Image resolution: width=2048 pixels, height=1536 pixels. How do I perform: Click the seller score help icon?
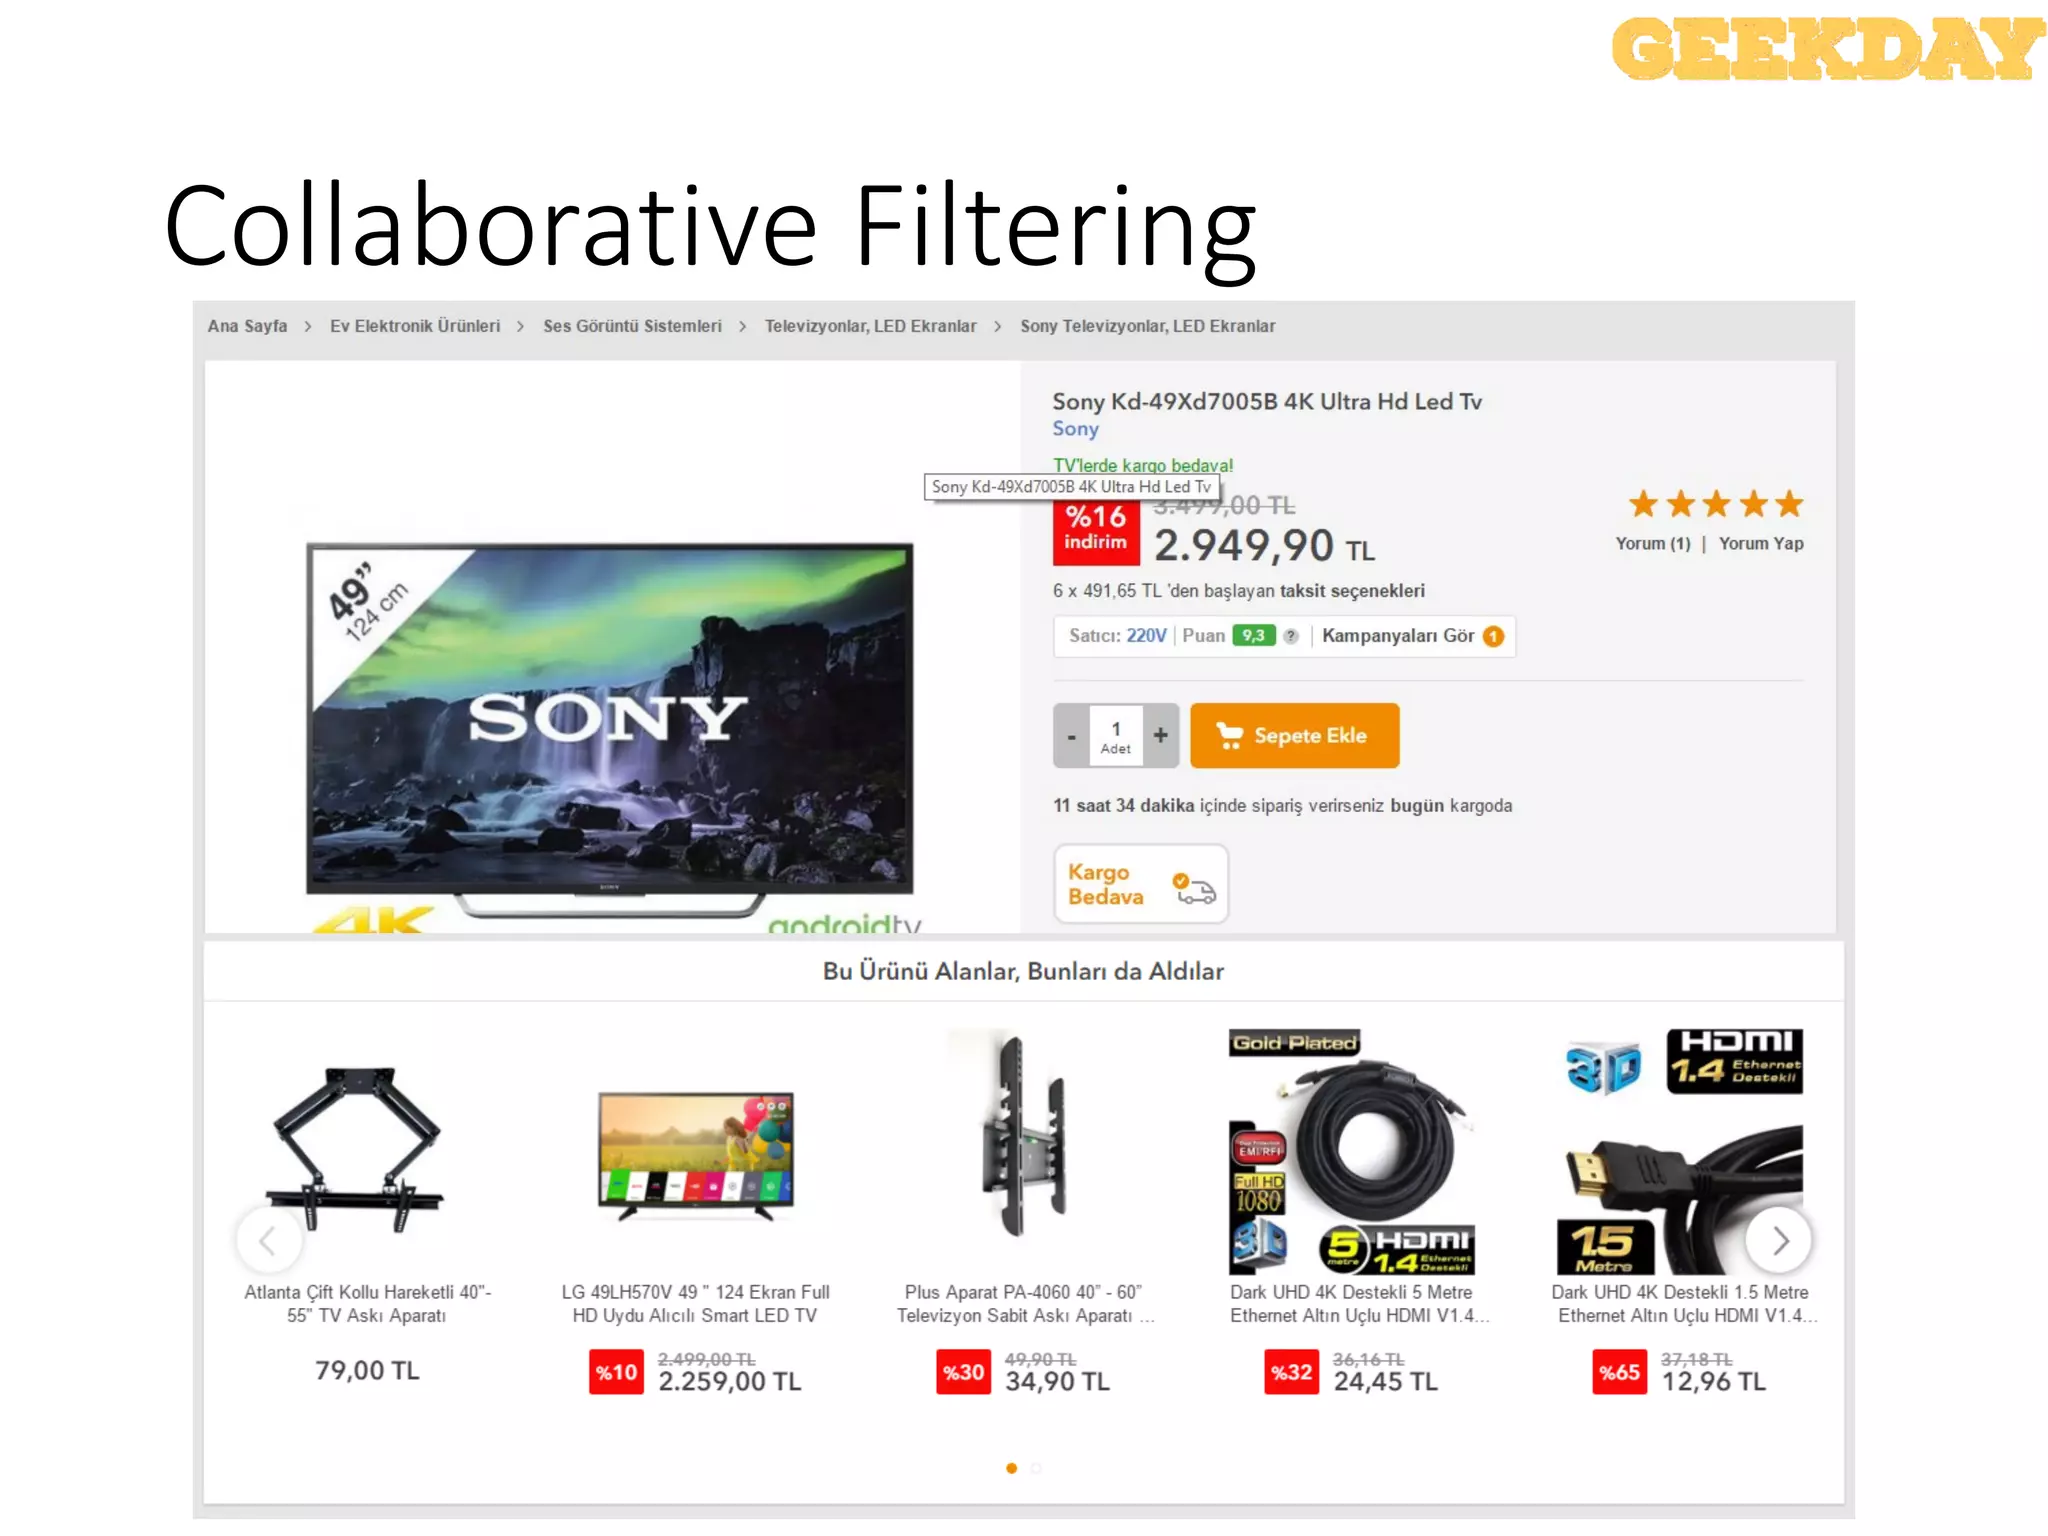1291,636
